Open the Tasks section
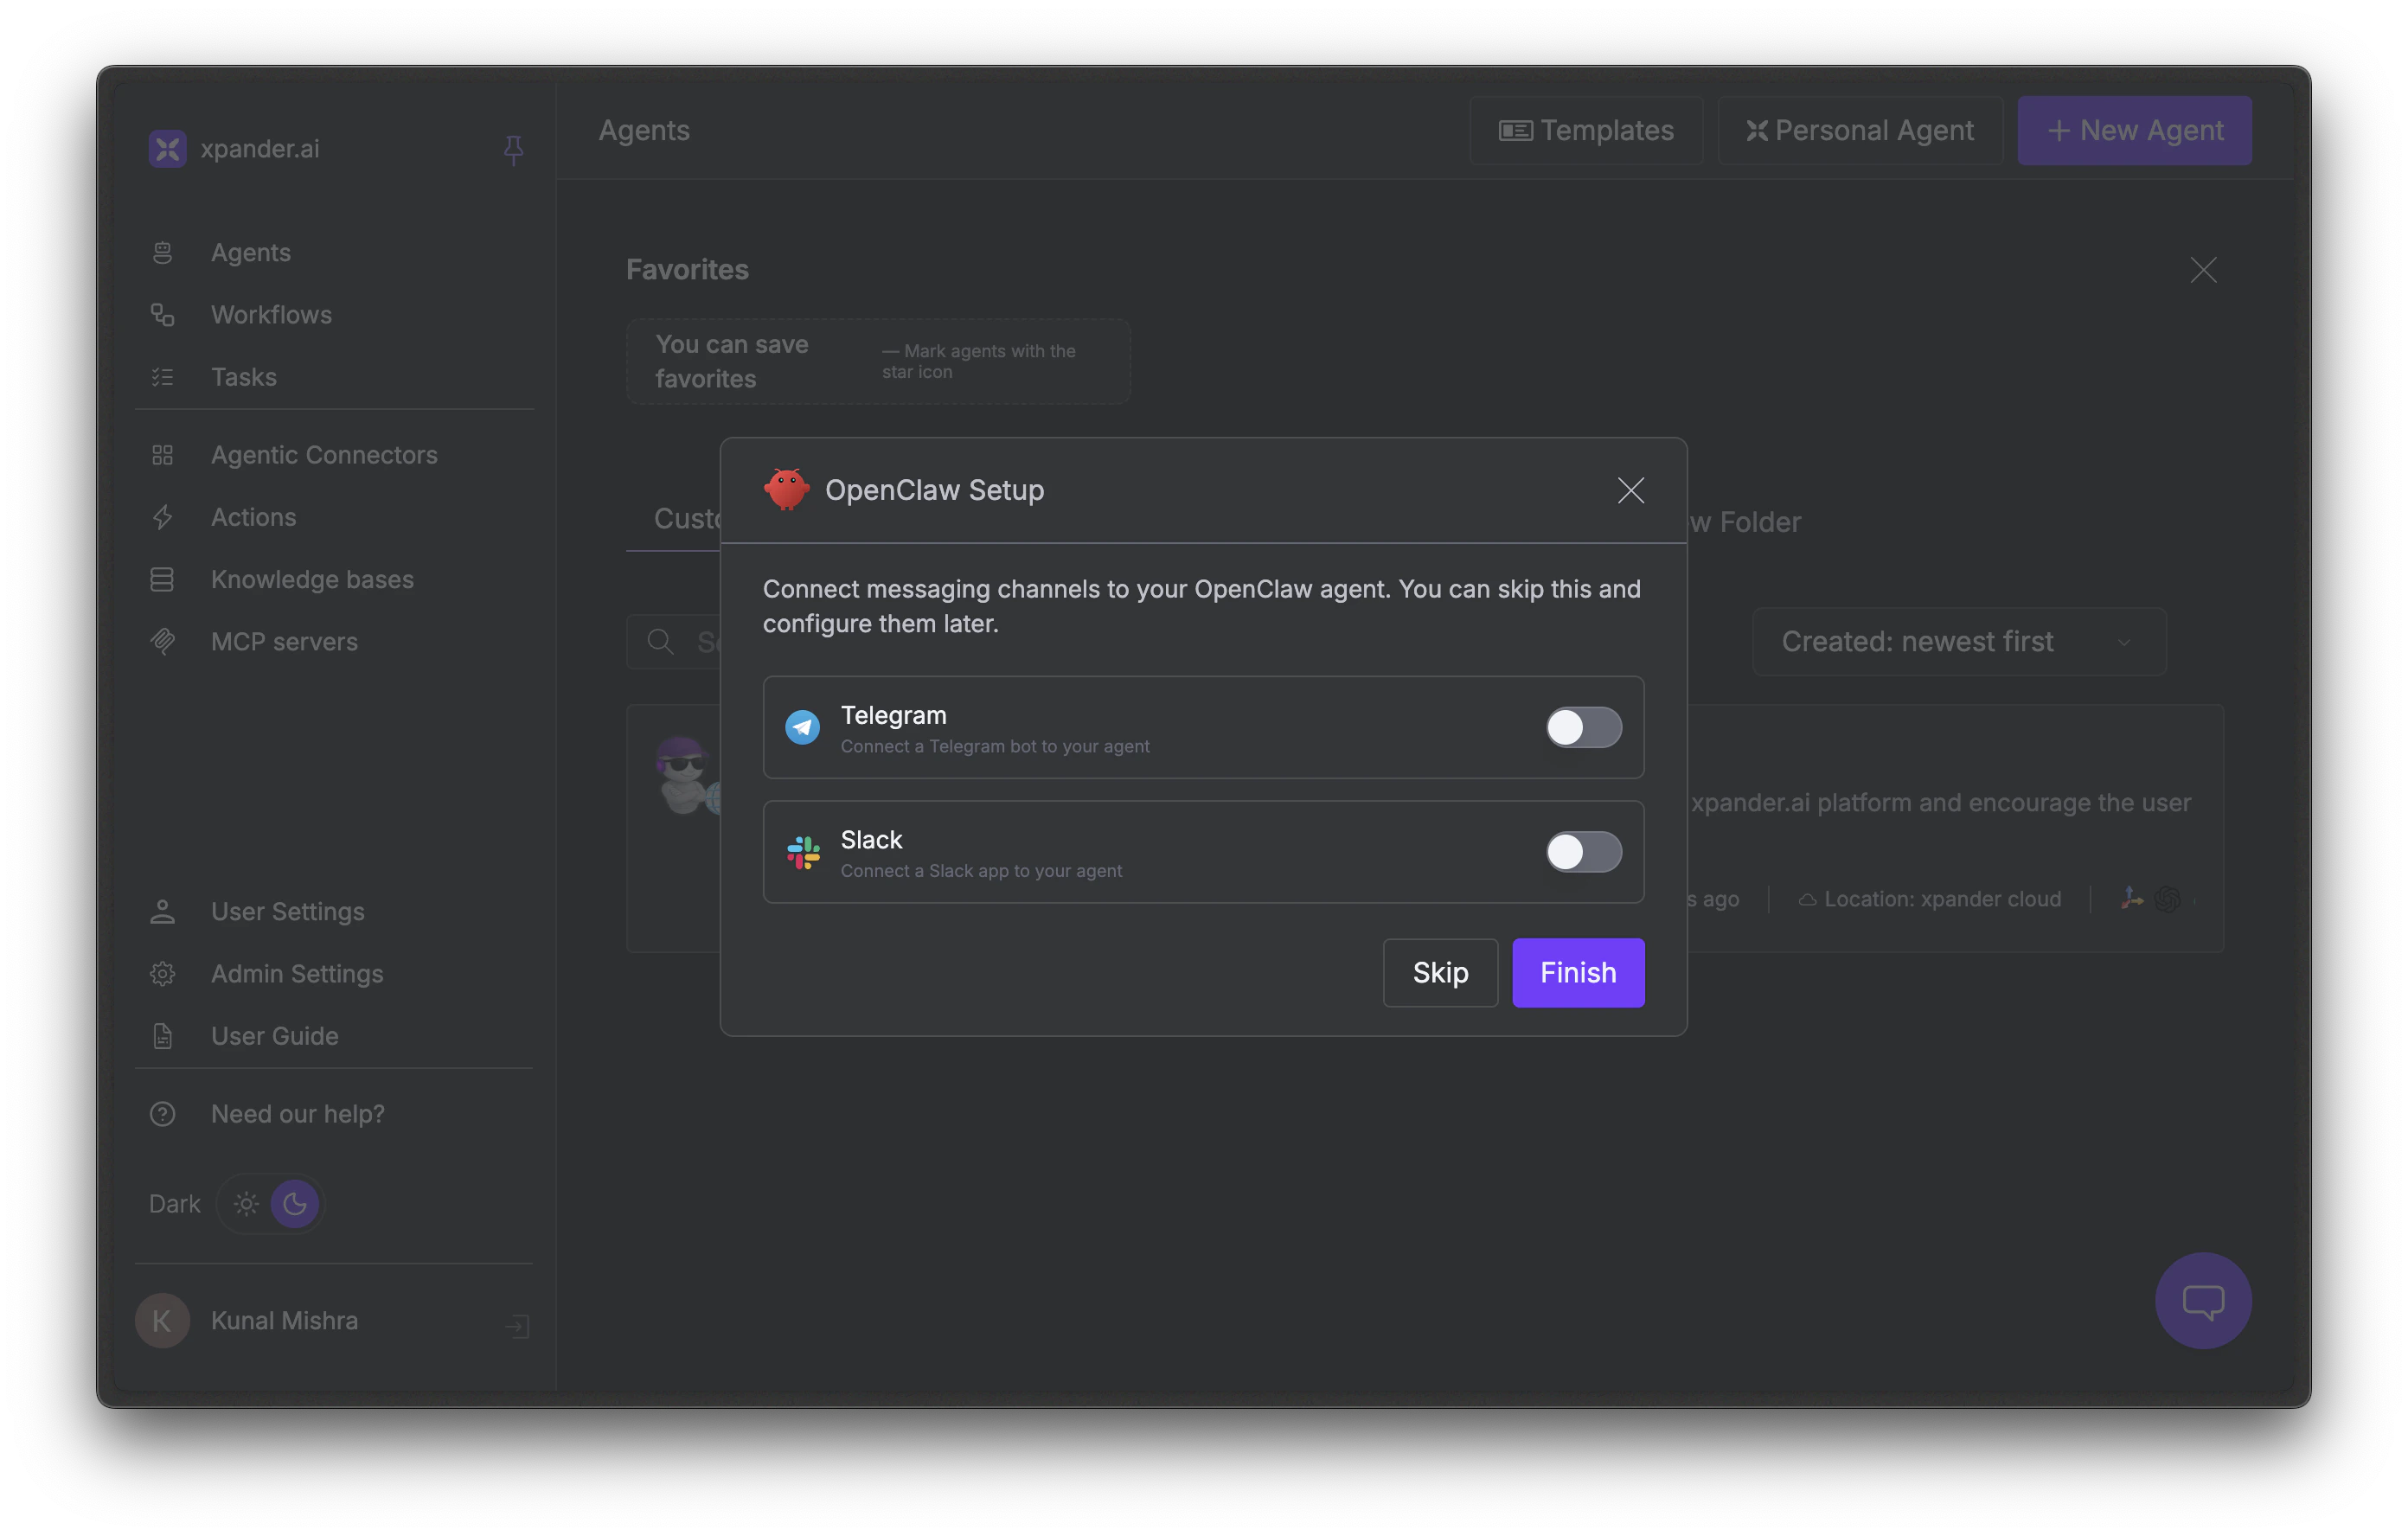2408x1536 pixels. (x=242, y=377)
